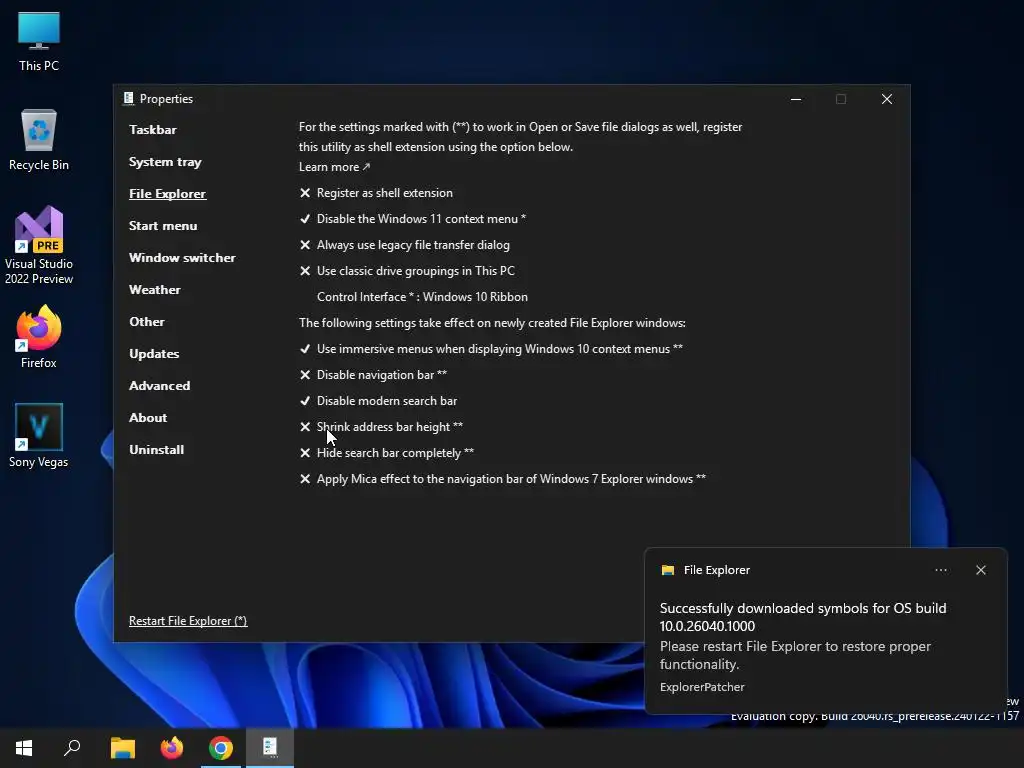Image resolution: width=1024 pixels, height=768 pixels.
Task: Toggle Always use legacy file transfer dialog
Action: [x=405, y=245]
